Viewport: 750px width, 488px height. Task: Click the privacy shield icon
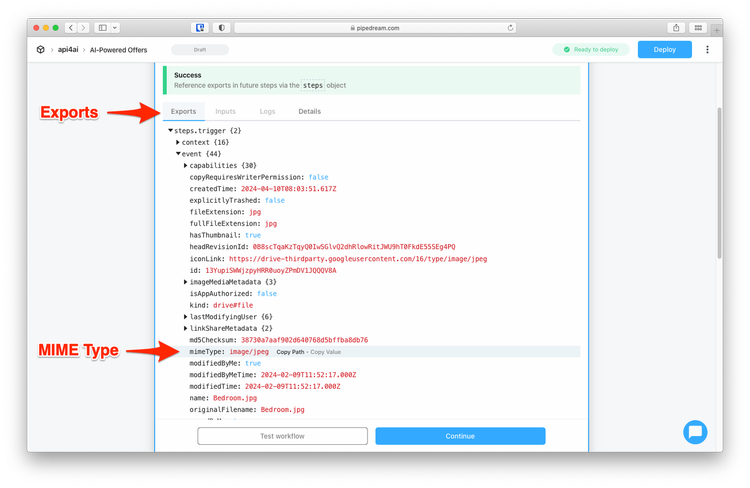click(221, 28)
